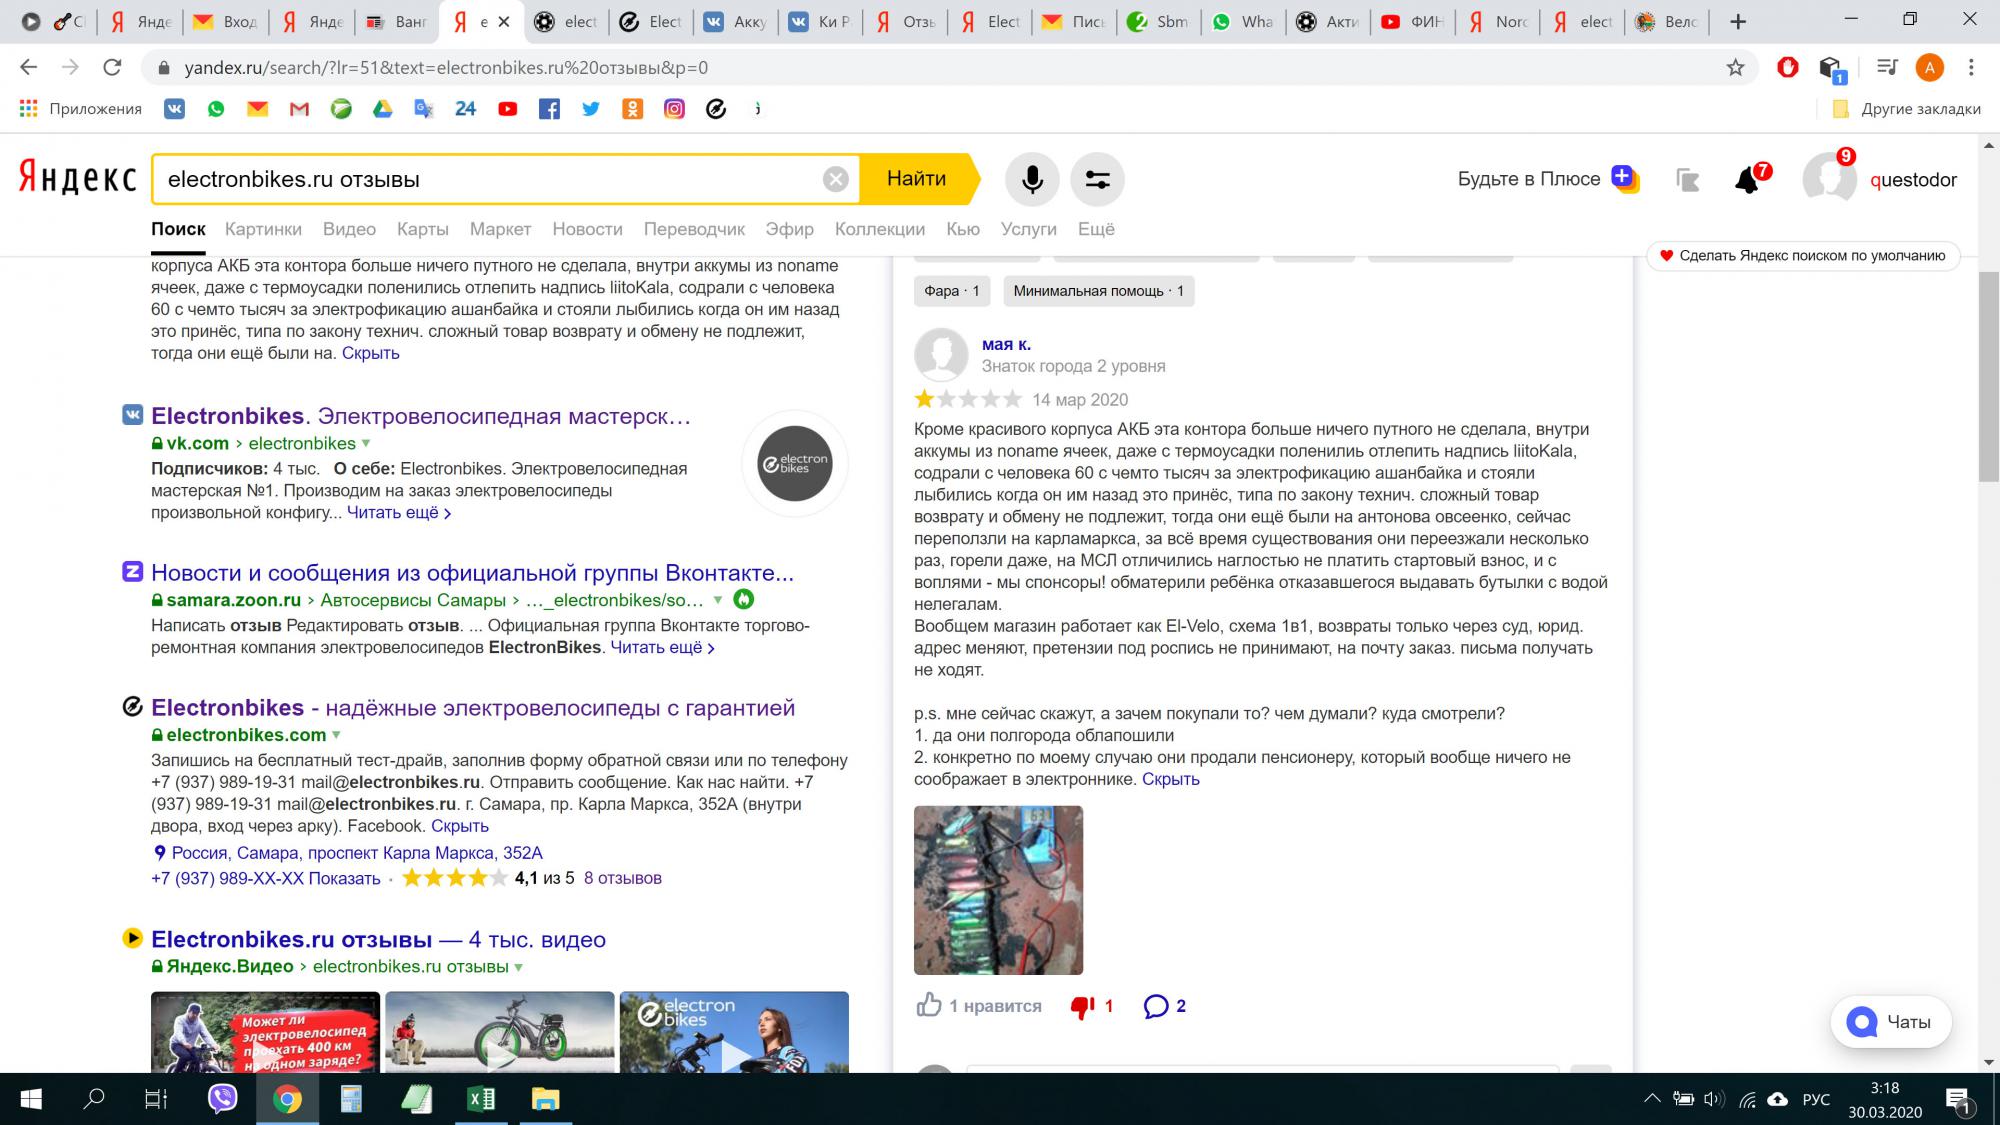
Task: Open Odnoklassniki bookmark icon
Action: pos(632,109)
